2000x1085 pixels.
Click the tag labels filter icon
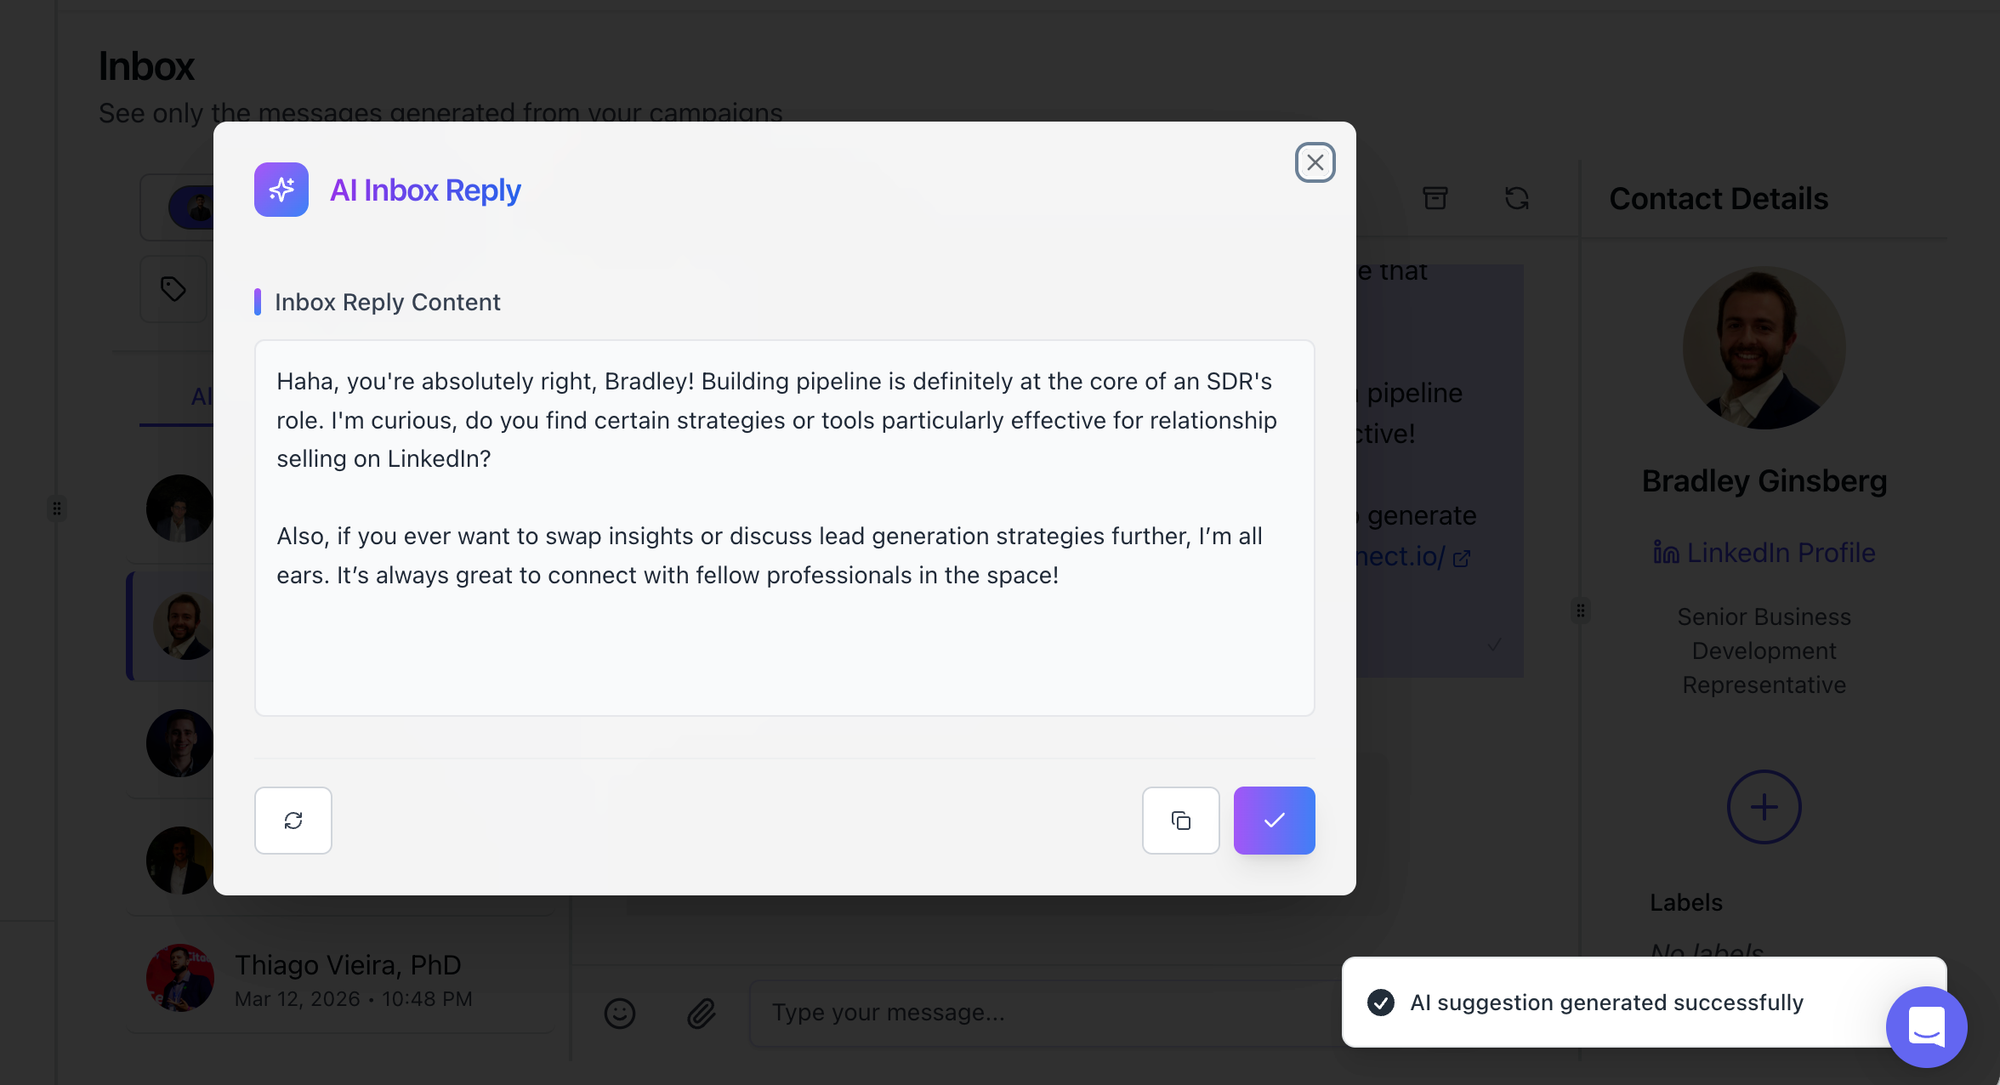point(173,289)
